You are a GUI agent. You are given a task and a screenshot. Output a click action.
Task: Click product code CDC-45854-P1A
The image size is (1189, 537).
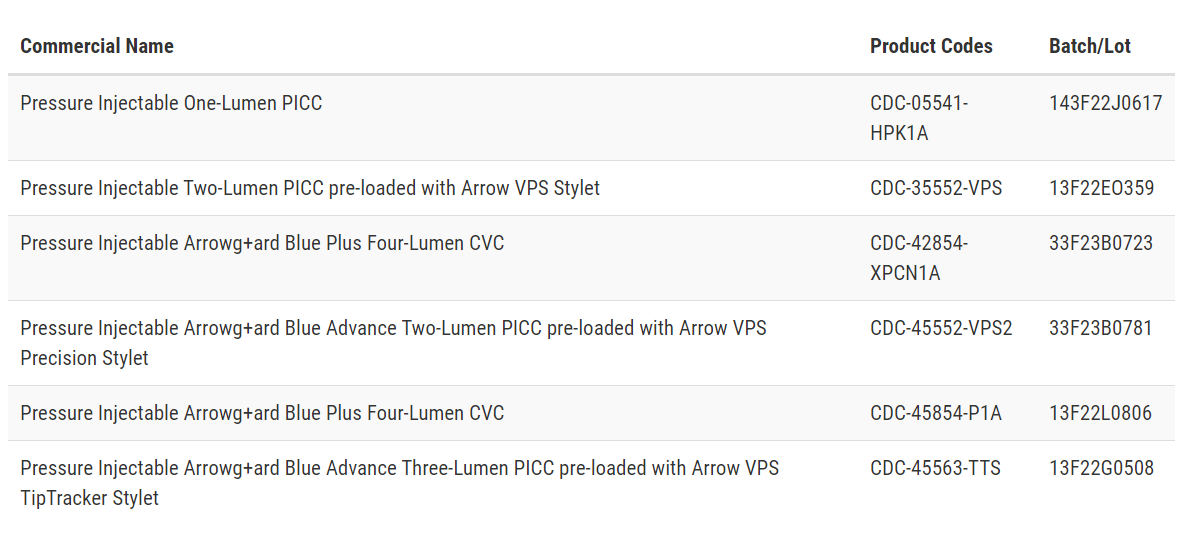936,413
